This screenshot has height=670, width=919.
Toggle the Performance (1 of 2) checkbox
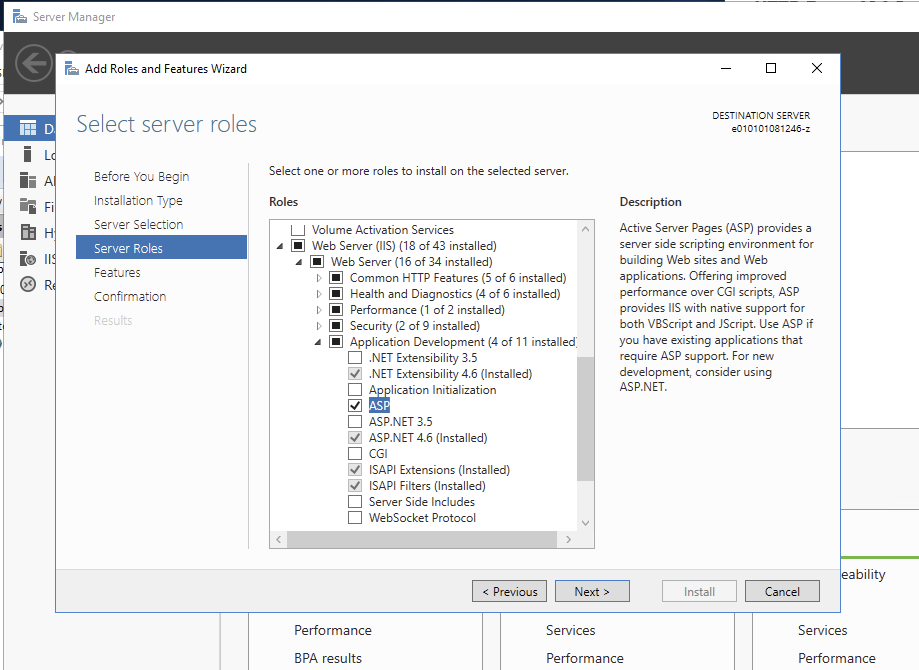[336, 310]
